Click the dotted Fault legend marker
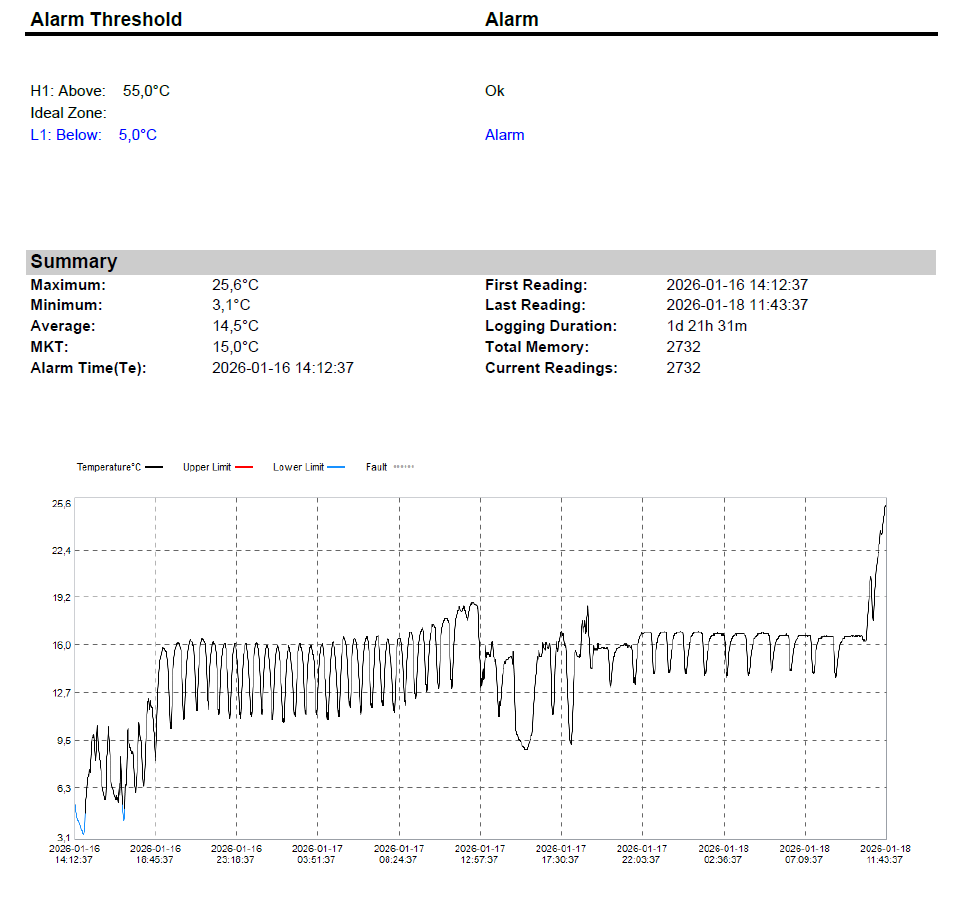960x914 pixels. click(403, 467)
